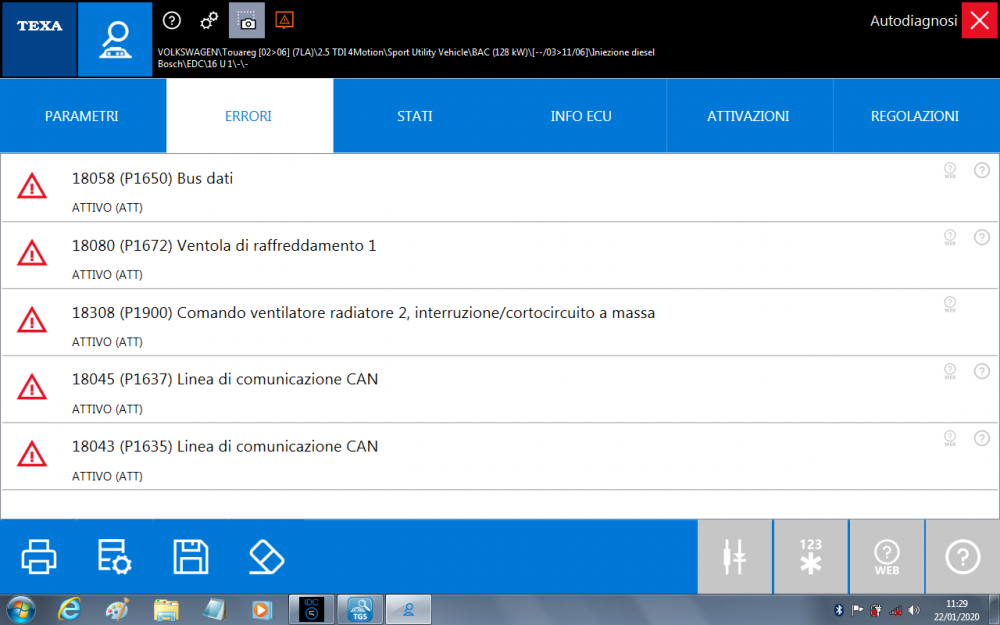Select error 18080 Ventola di raffreddamento 1
Image resolution: width=1000 pixels, height=625 pixels.
[225, 245]
